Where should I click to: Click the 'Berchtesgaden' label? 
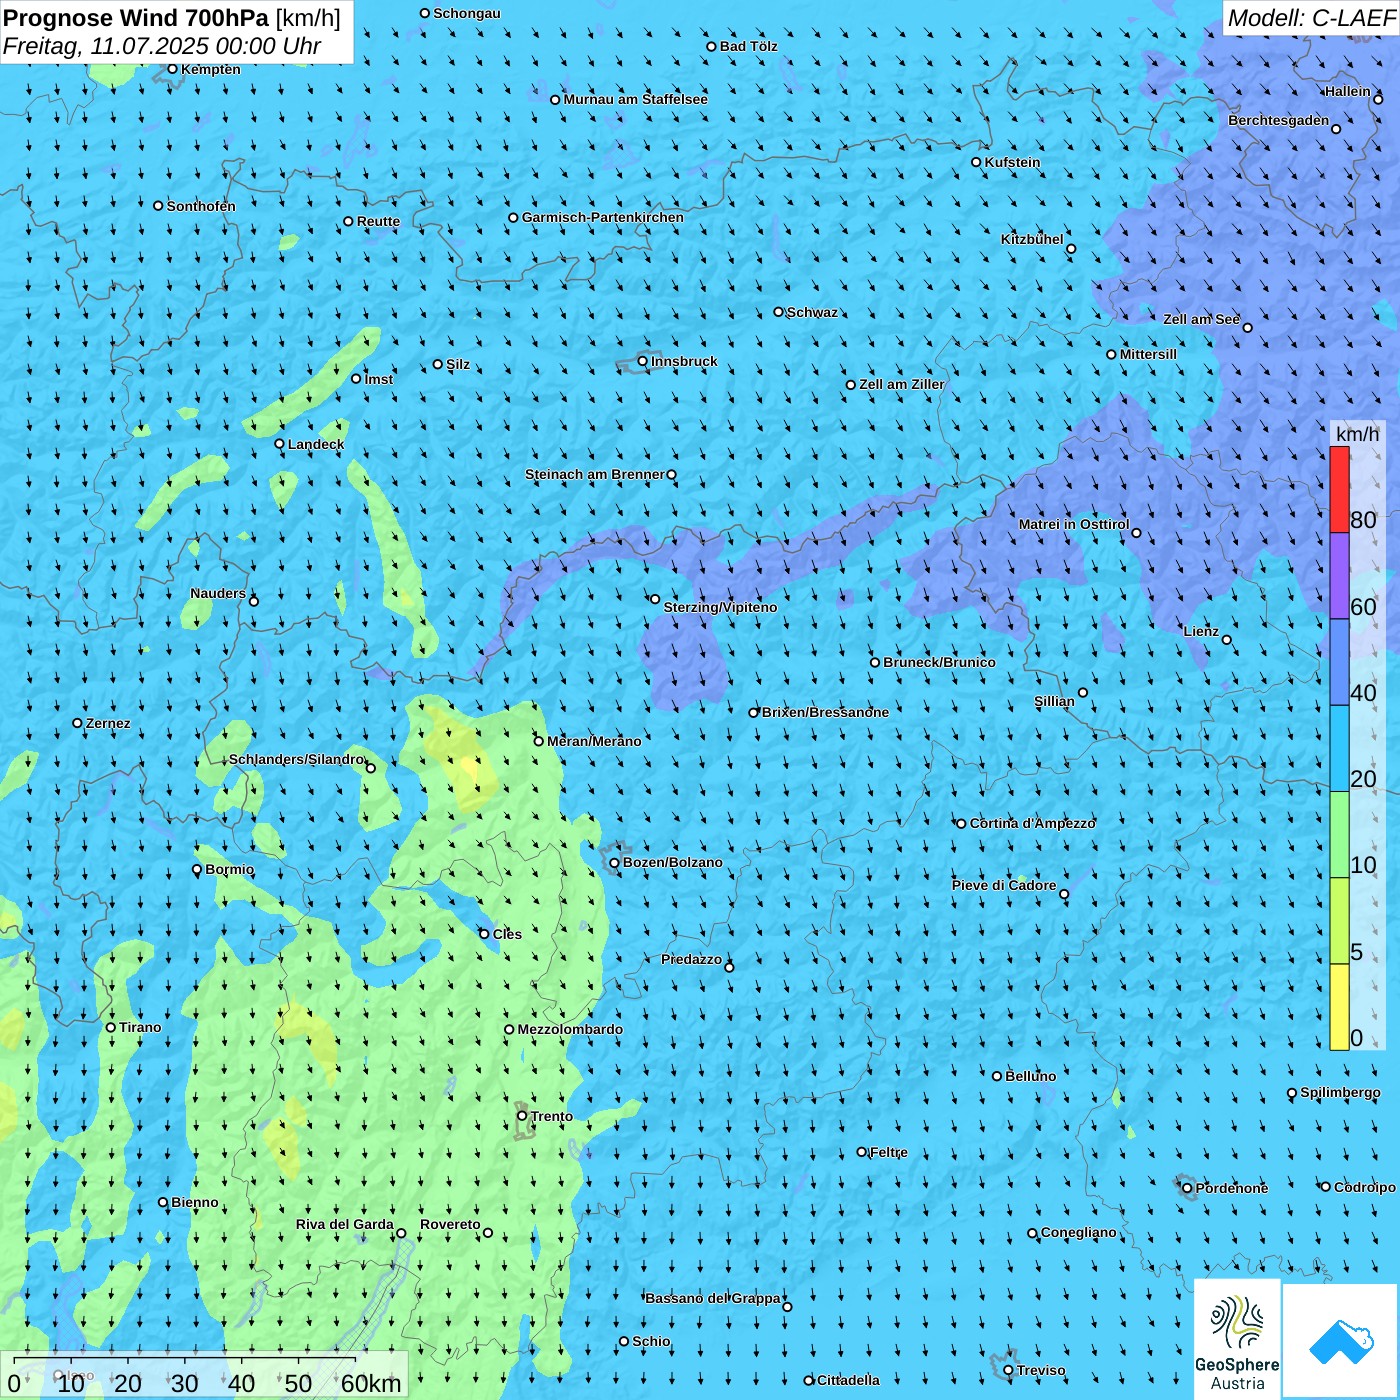coord(1279,120)
